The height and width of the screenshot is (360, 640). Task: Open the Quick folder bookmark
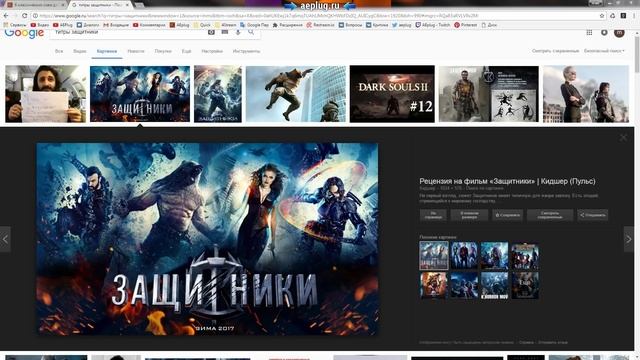coord(202,25)
